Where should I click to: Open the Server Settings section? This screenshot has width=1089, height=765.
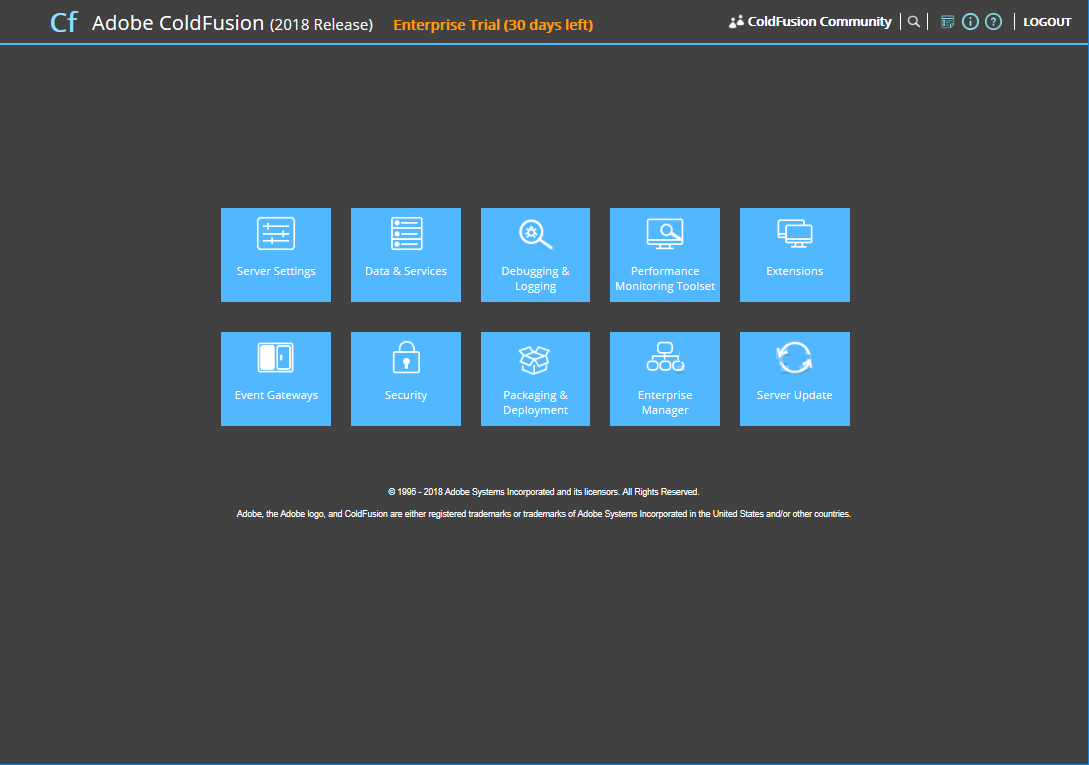click(x=275, y=254)
